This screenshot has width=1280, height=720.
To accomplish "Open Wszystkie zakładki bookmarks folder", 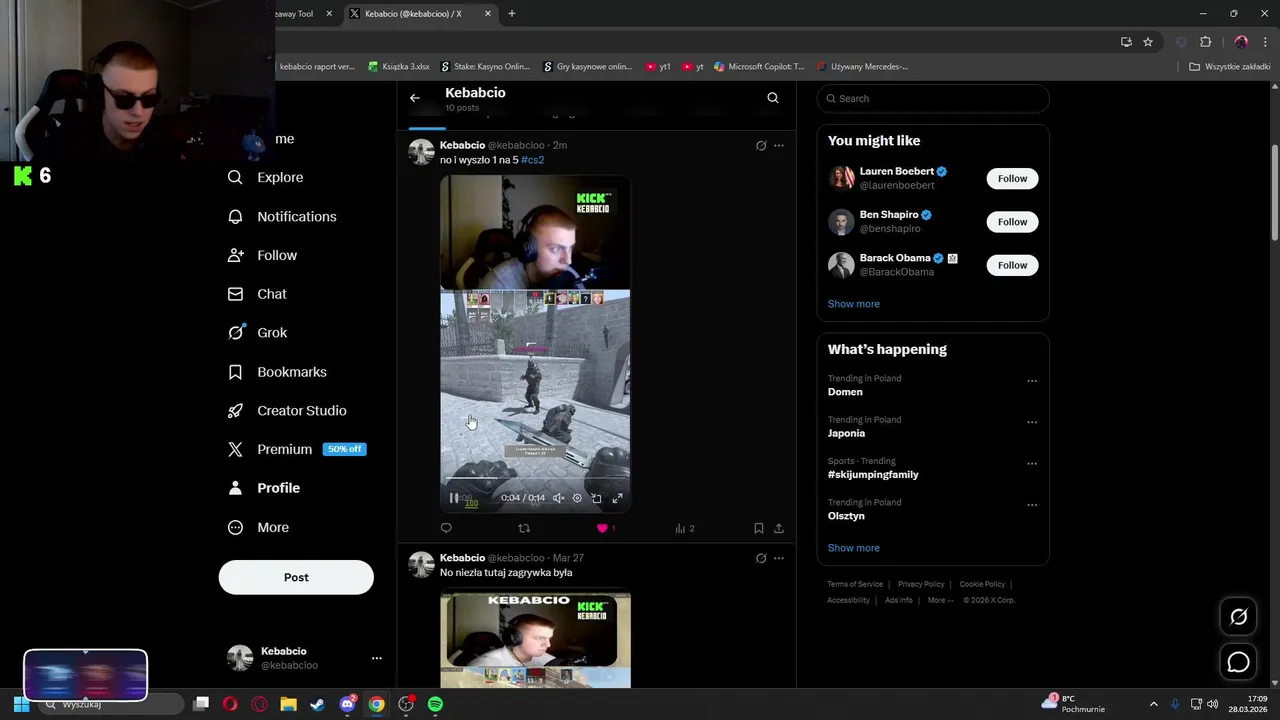I will [1229, 67].
